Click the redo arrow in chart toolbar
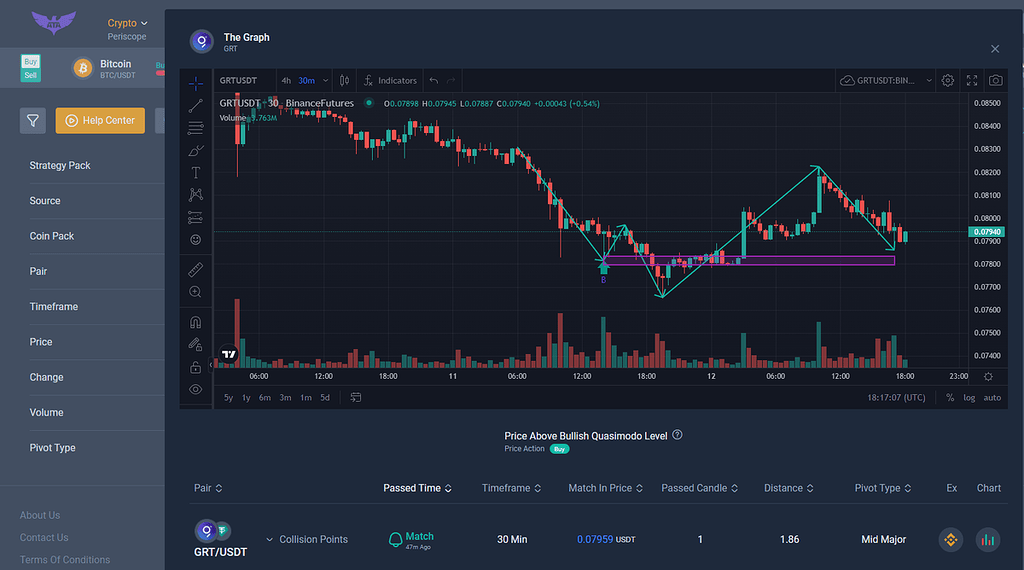The width and height of the screenshot is (1024, 570). click(451, 80)
